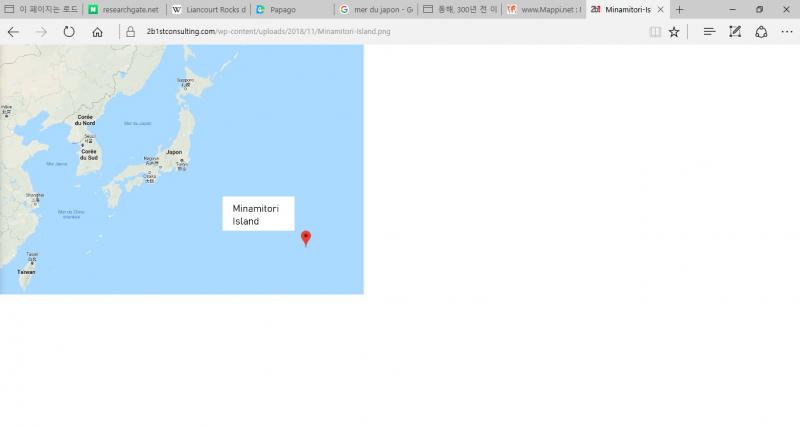The image size is (800, 427).
Task: Click the Share icon in toolbar
Action: [761, 31]
